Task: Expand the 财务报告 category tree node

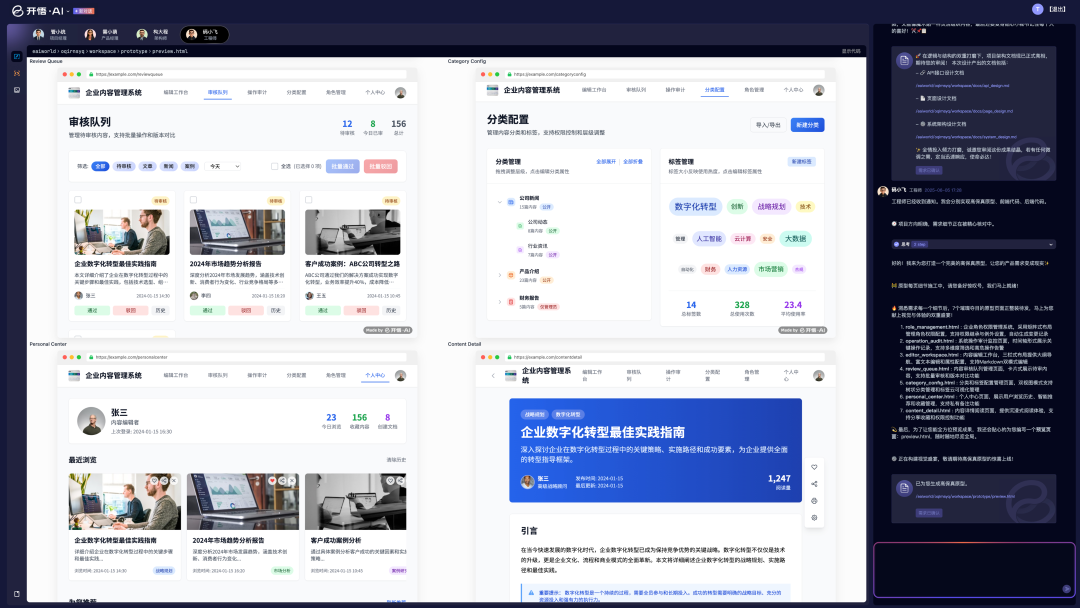Action: pyautogui.click(x=499, y=302)
